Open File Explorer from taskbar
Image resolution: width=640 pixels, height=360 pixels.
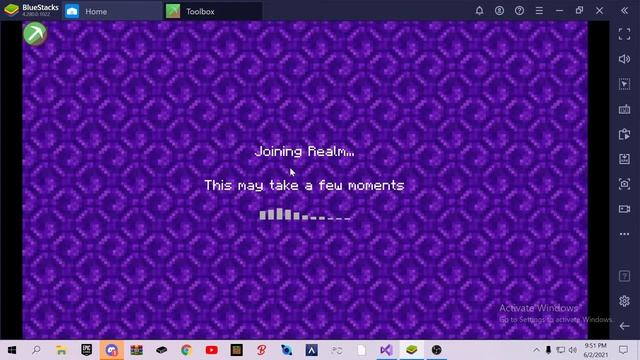click(61, 350)
